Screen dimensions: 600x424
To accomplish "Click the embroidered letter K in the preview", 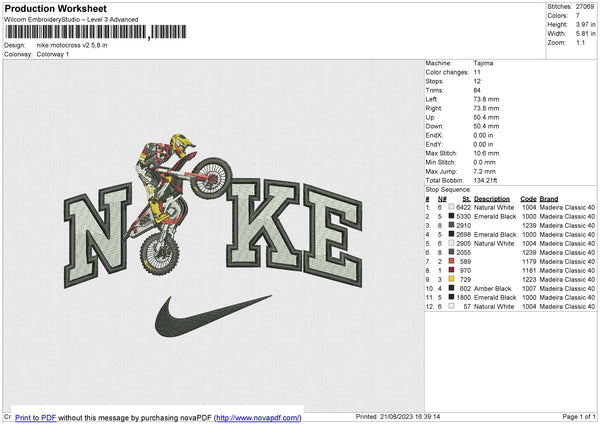I will [263, 223].
